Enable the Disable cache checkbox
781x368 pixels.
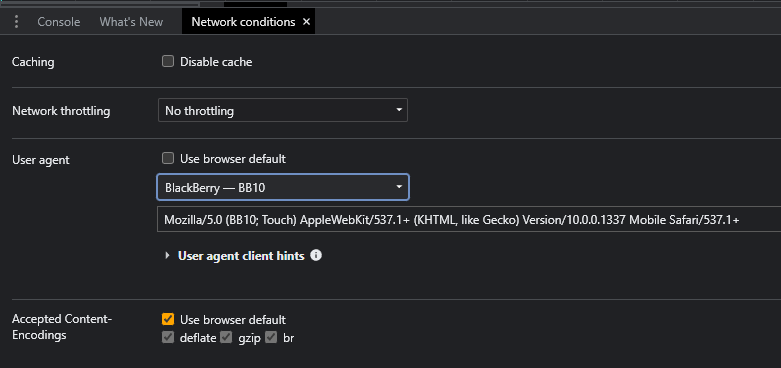pyautogui.click(x=168, y=62)
